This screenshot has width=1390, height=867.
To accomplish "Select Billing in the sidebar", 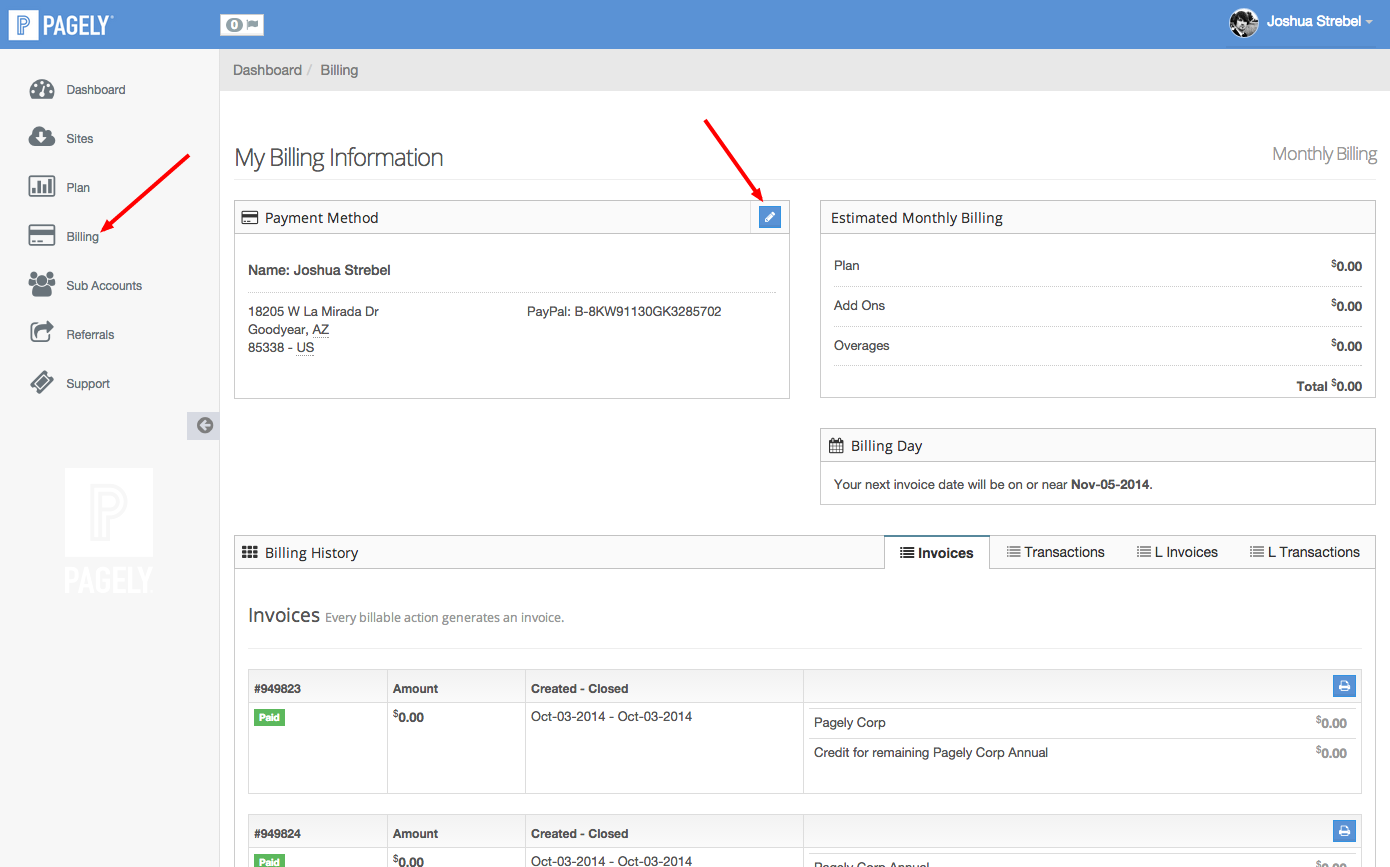I will click(83, 237).
